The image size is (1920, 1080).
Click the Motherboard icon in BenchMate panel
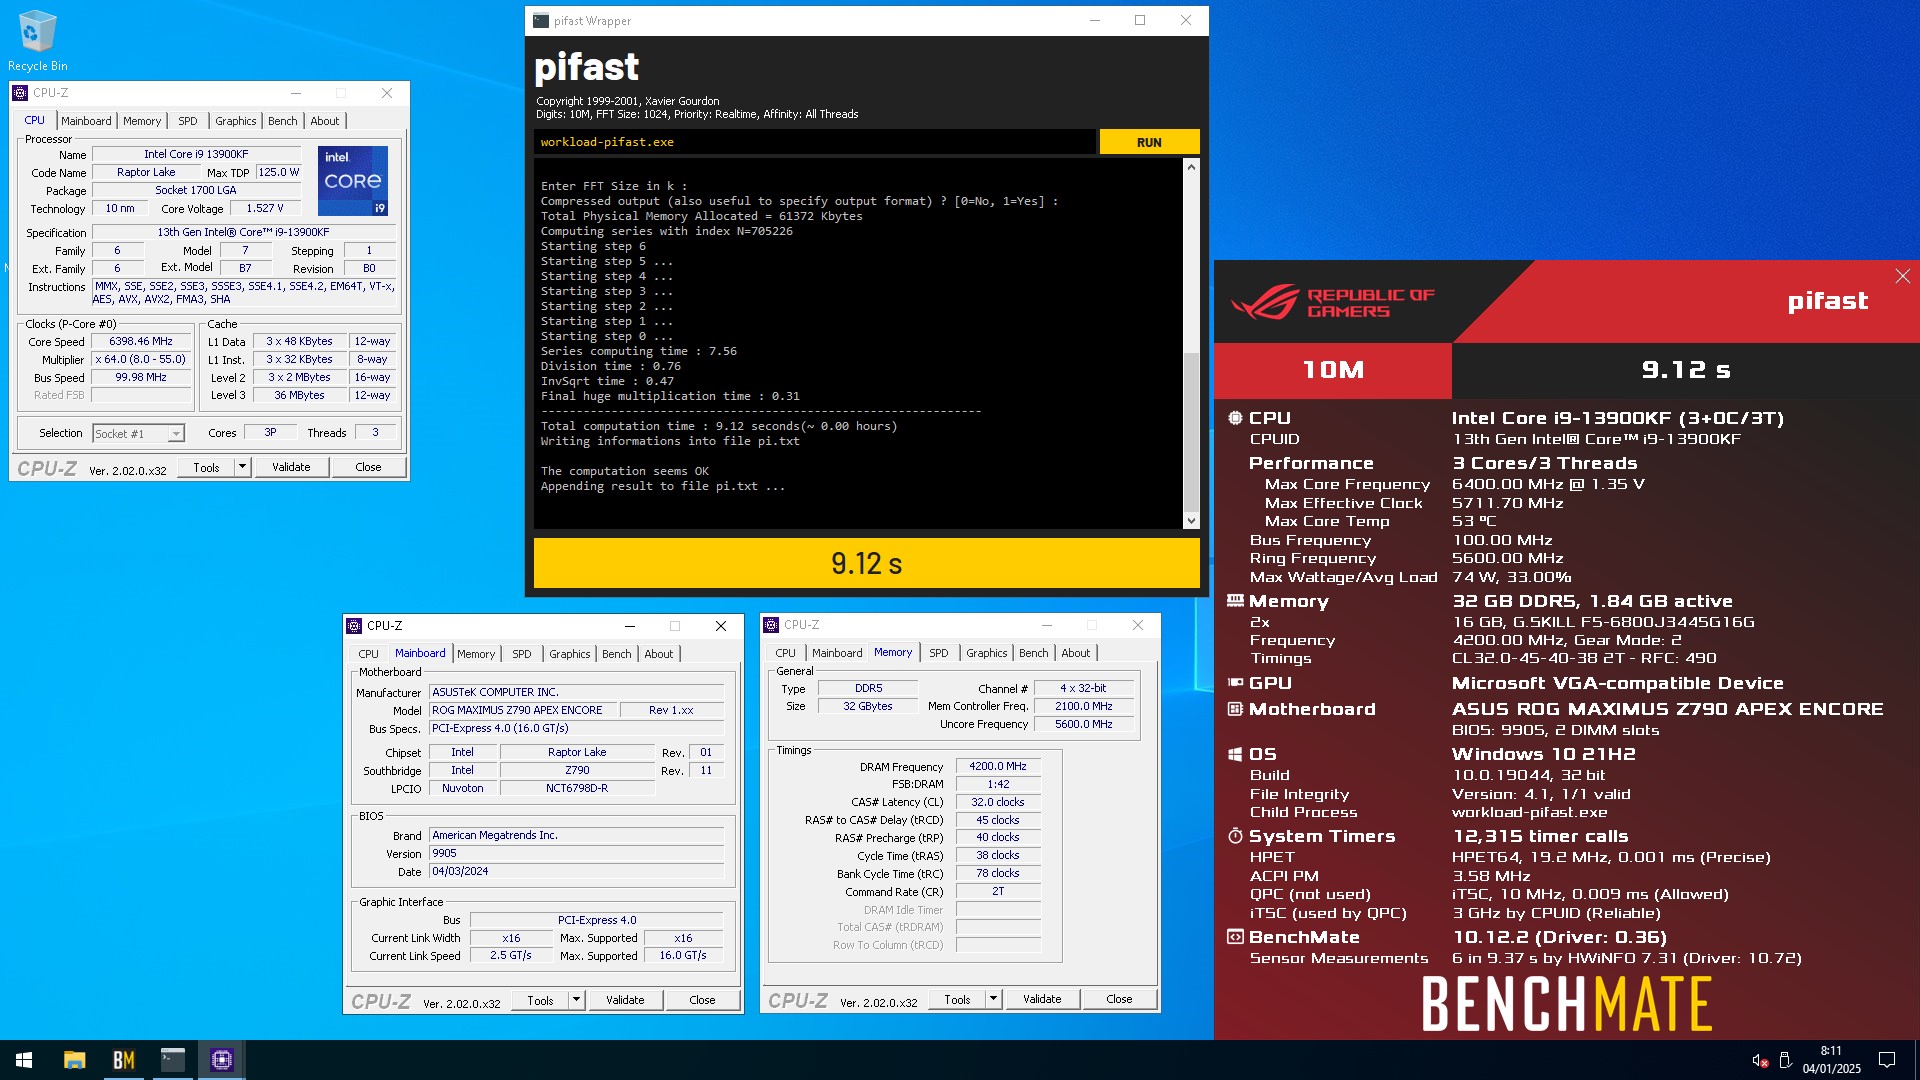coord(1235,709)
